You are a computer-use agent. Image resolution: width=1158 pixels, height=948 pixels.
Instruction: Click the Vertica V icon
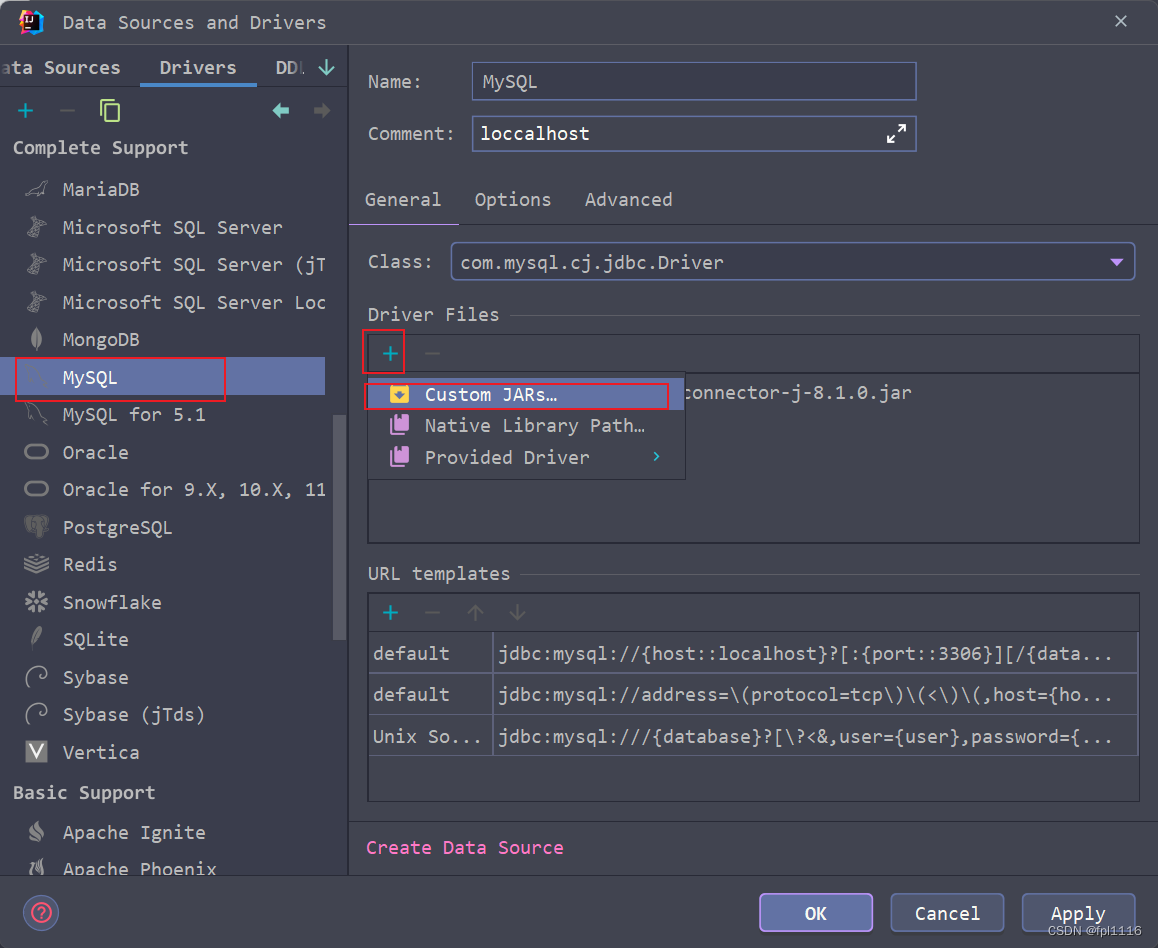[x=36, y=752]
